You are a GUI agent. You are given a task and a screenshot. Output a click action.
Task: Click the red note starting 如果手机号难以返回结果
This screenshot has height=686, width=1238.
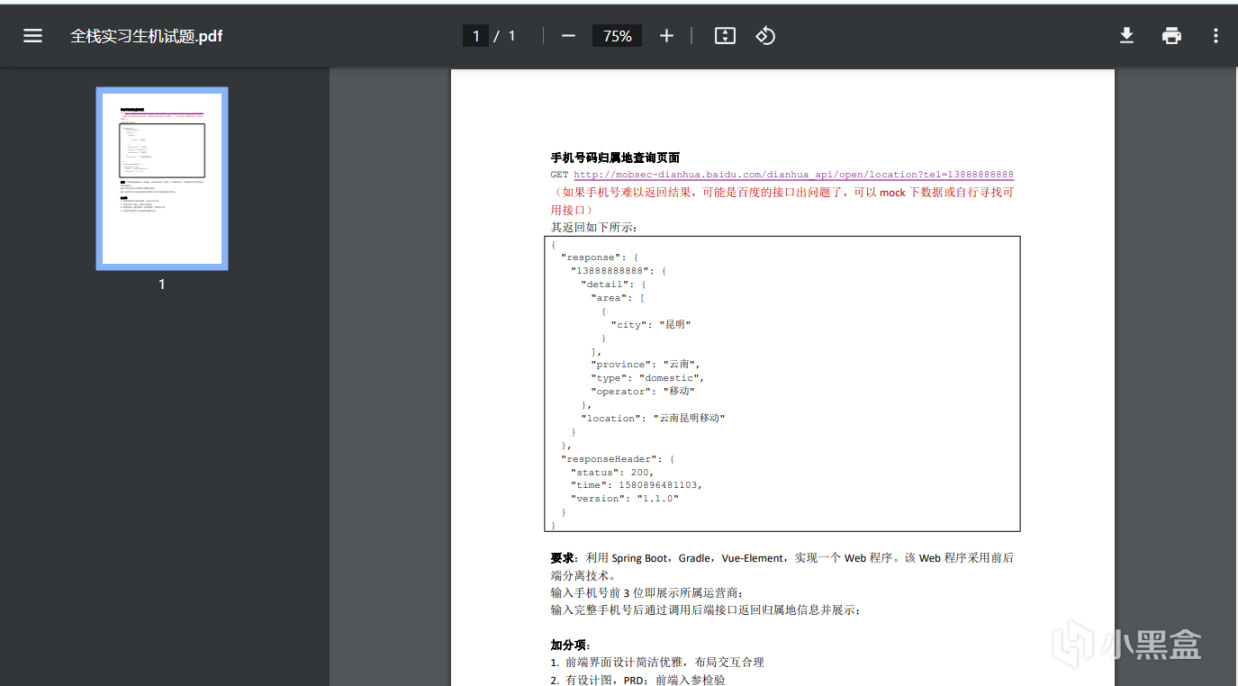click(x=782, y=200)
